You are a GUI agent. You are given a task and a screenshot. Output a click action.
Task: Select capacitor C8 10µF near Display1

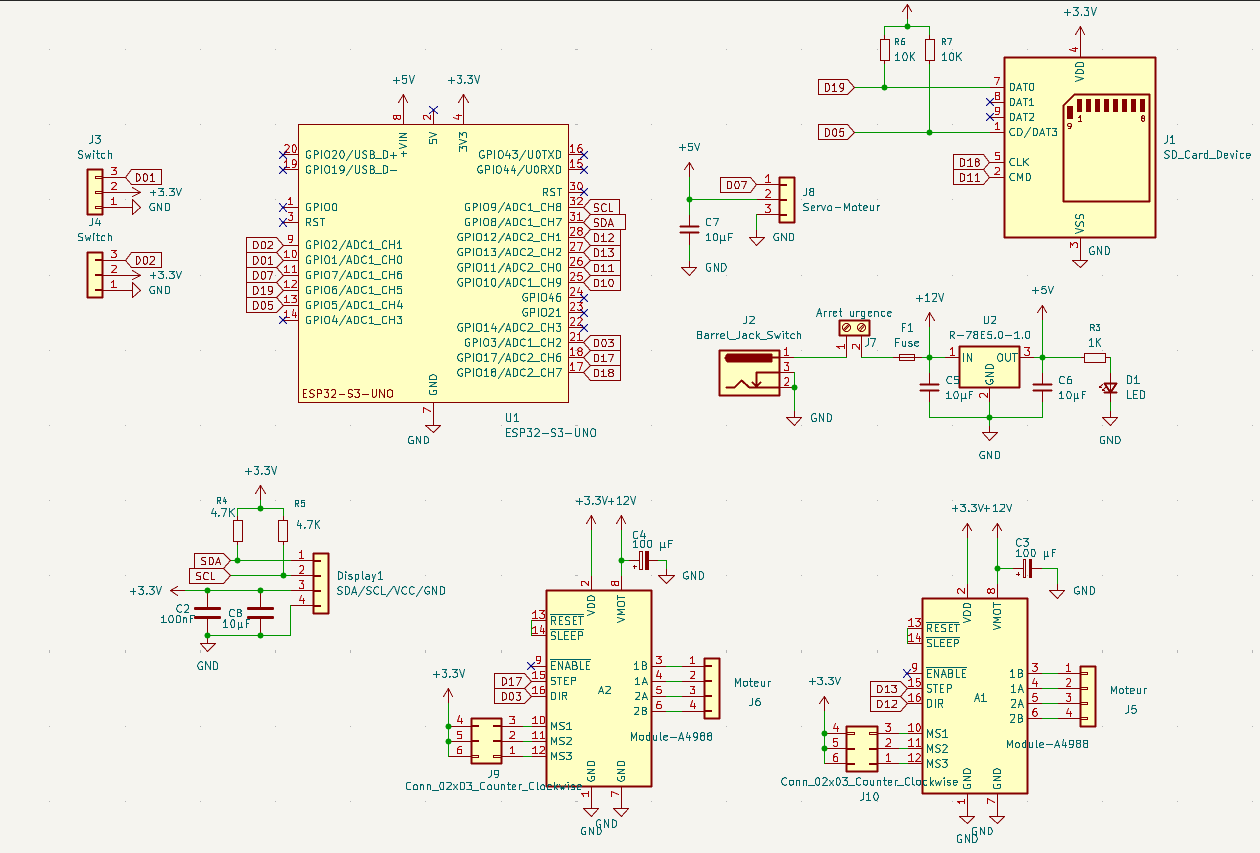coord(261,613)
